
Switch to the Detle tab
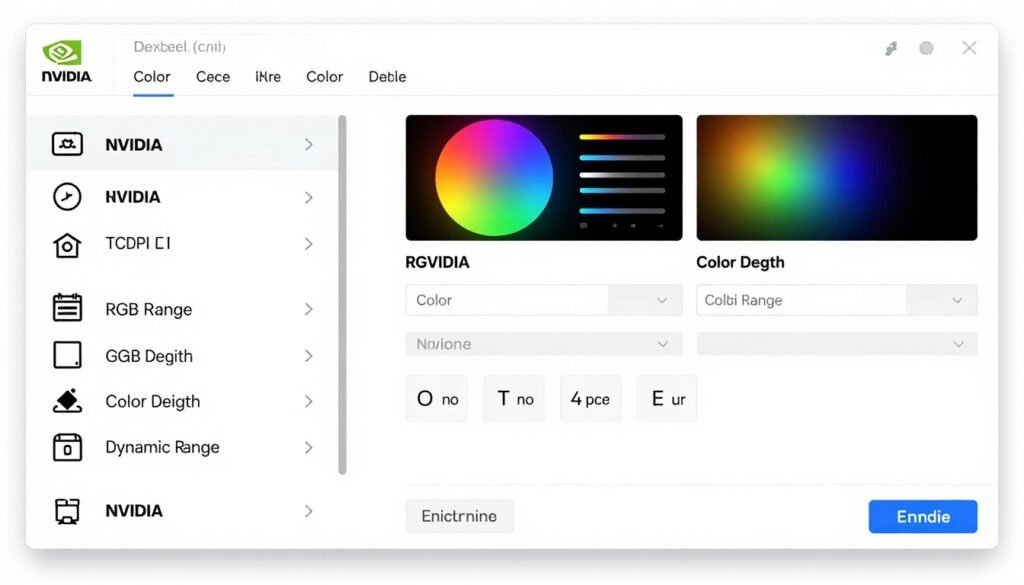(387, 77)
